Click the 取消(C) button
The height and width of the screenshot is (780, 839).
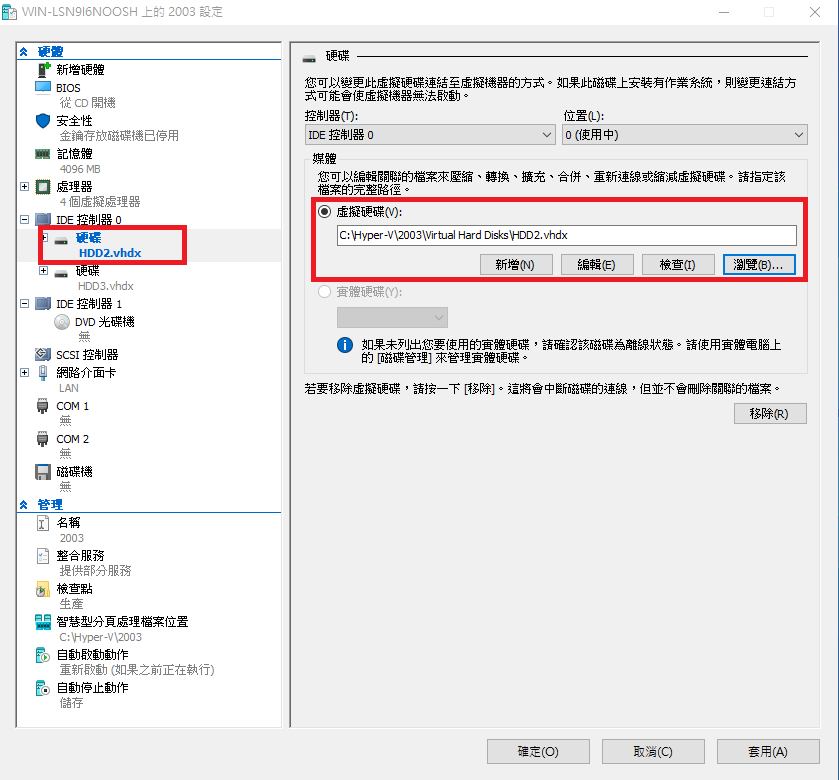(x=653, y=752)
